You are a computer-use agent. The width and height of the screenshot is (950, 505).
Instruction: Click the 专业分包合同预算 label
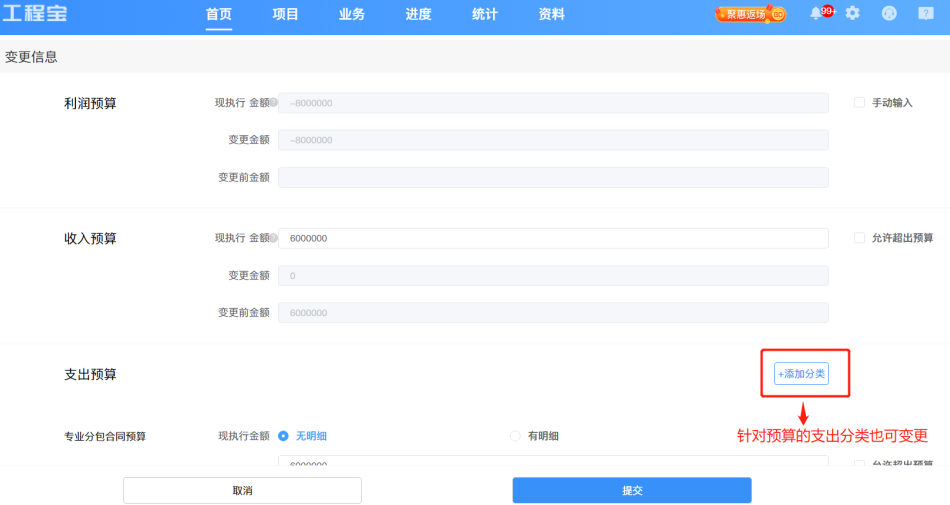[105, 437]
